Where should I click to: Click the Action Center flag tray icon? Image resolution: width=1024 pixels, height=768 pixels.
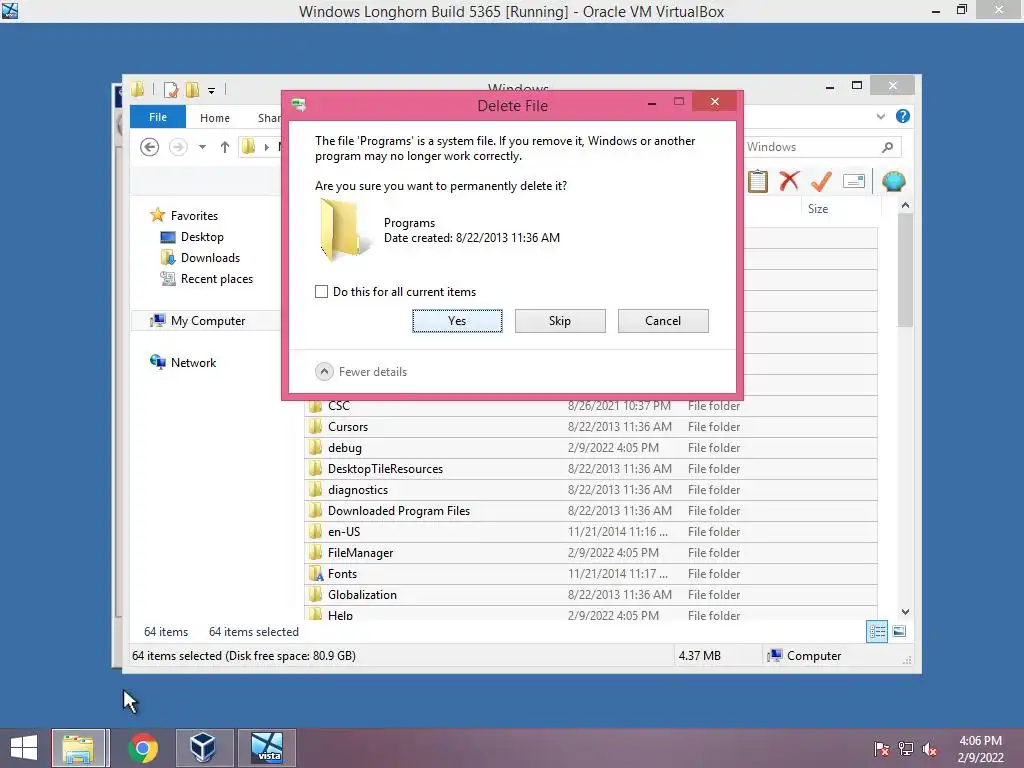coord(881,748)
